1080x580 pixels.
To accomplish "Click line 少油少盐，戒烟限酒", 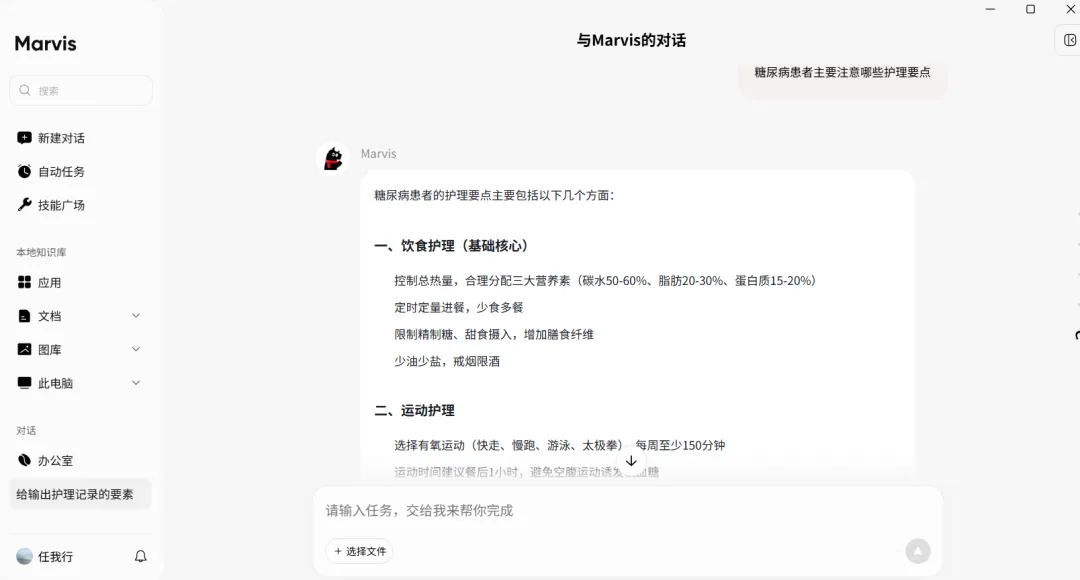I will point(447,361).
